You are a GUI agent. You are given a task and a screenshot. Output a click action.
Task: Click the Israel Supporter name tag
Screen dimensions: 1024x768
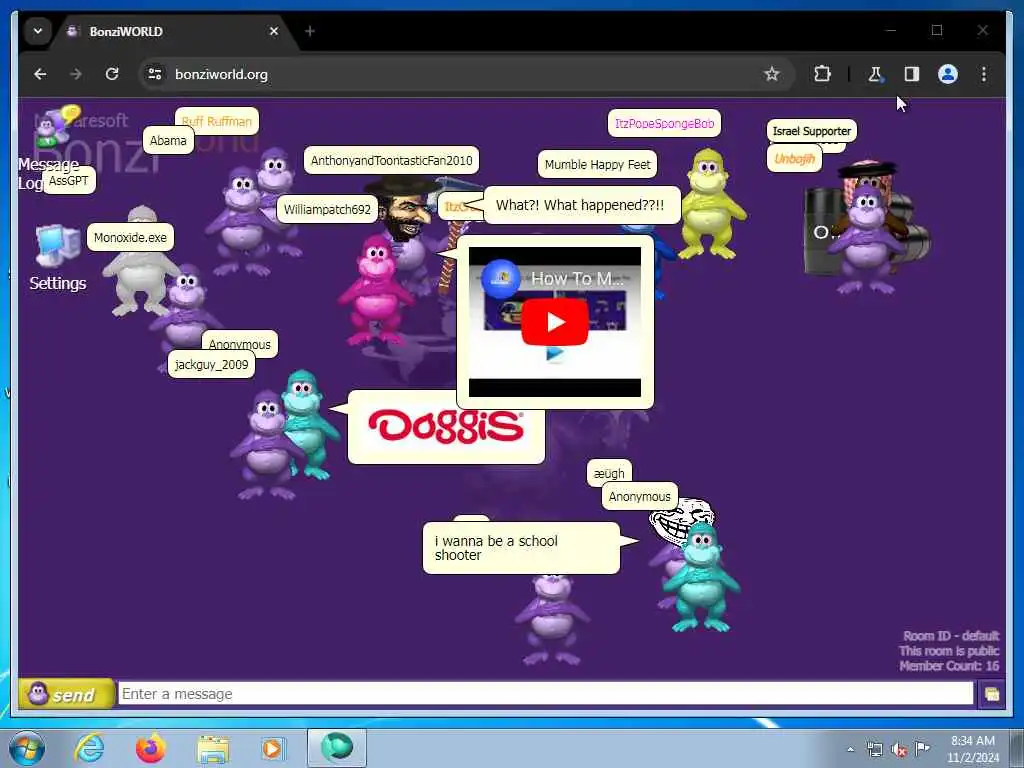pyautogui.click(x=812, y=131)
